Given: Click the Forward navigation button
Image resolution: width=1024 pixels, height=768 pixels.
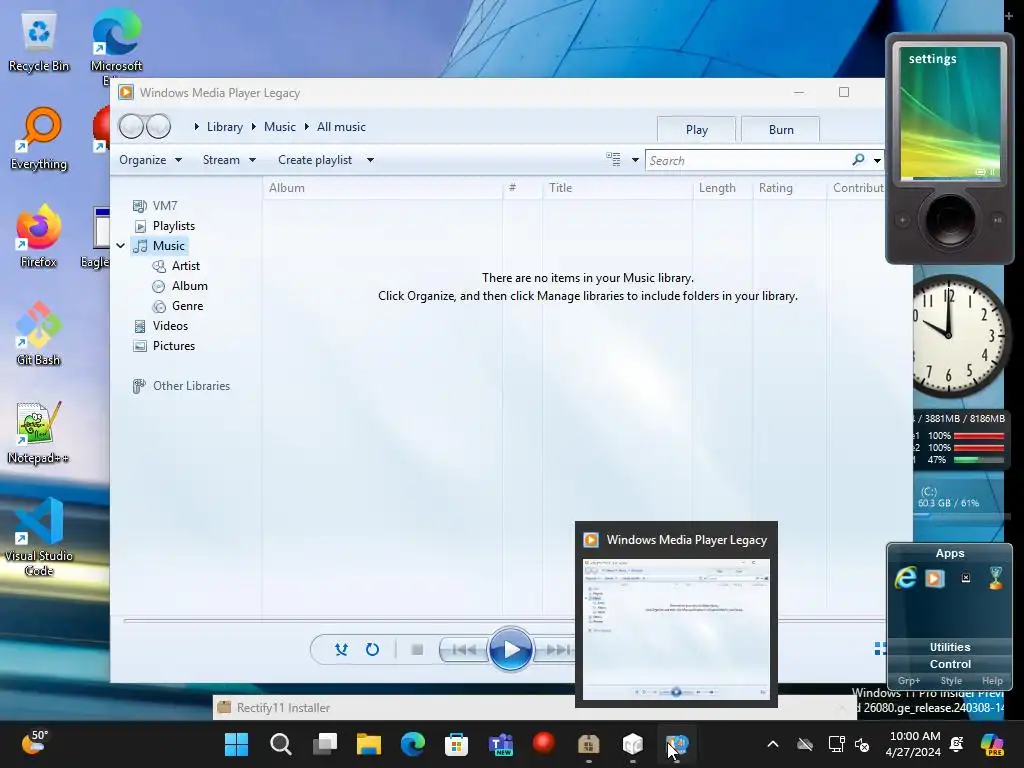Looking at the screenshot, I should tap(158, 126).
